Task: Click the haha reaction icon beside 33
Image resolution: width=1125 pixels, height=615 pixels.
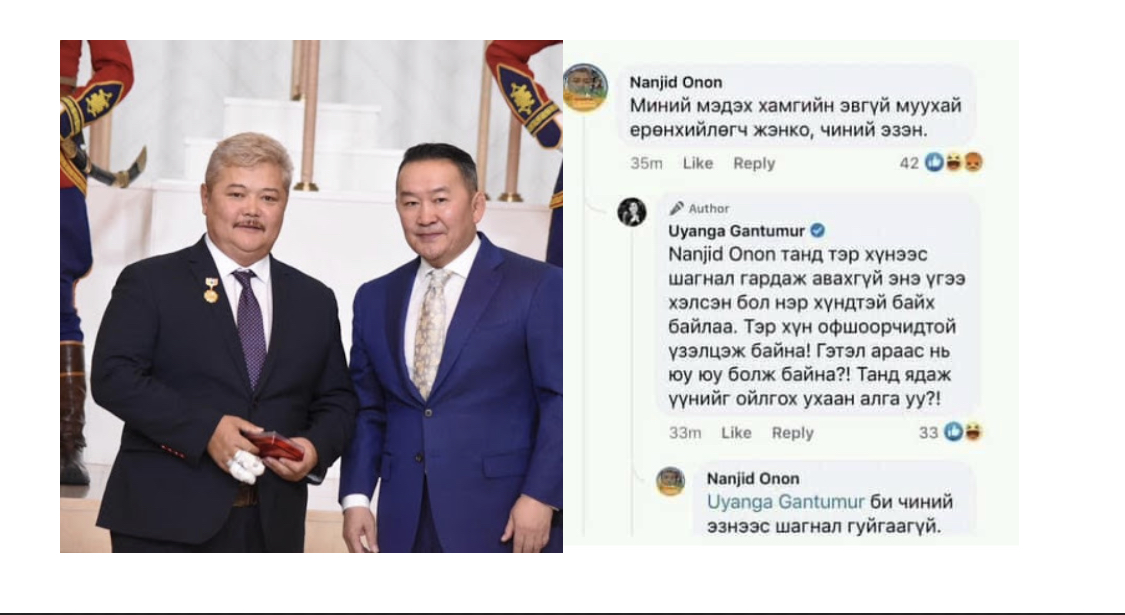Action: click(x=974, y=431)
